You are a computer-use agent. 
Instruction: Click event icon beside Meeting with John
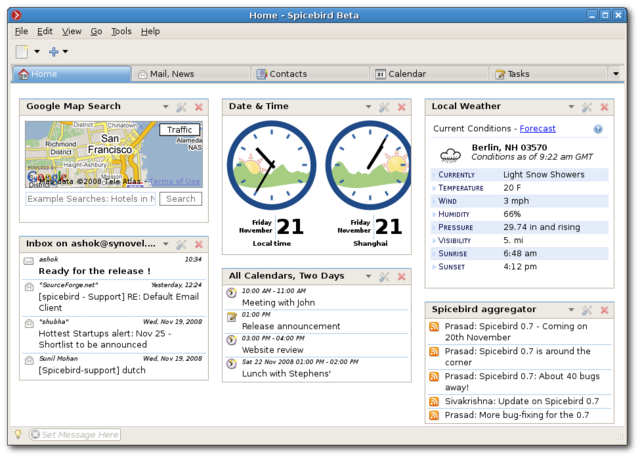[231, 293]
